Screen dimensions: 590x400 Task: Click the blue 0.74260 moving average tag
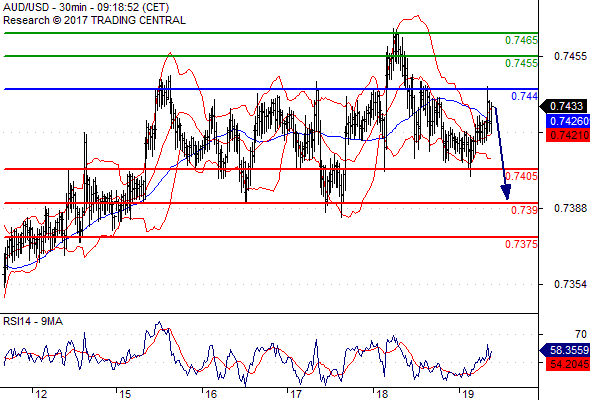[568, 121]
